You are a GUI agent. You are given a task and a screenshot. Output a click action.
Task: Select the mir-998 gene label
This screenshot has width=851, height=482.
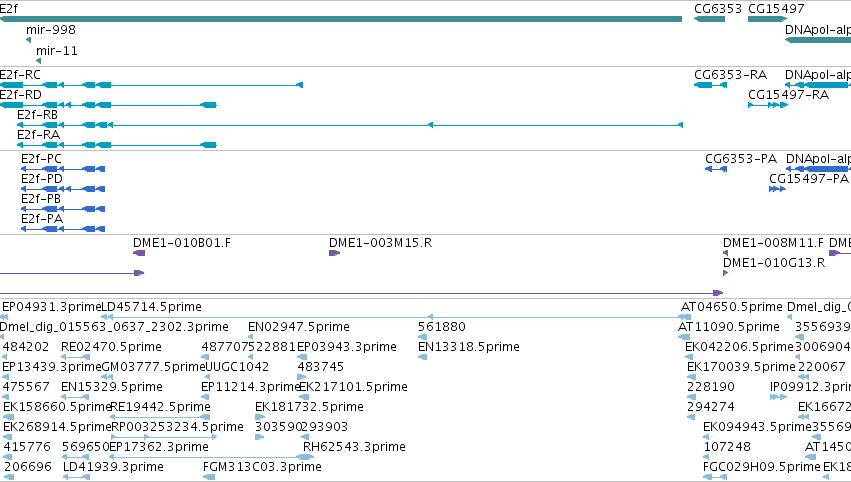(x=51, y=30)
